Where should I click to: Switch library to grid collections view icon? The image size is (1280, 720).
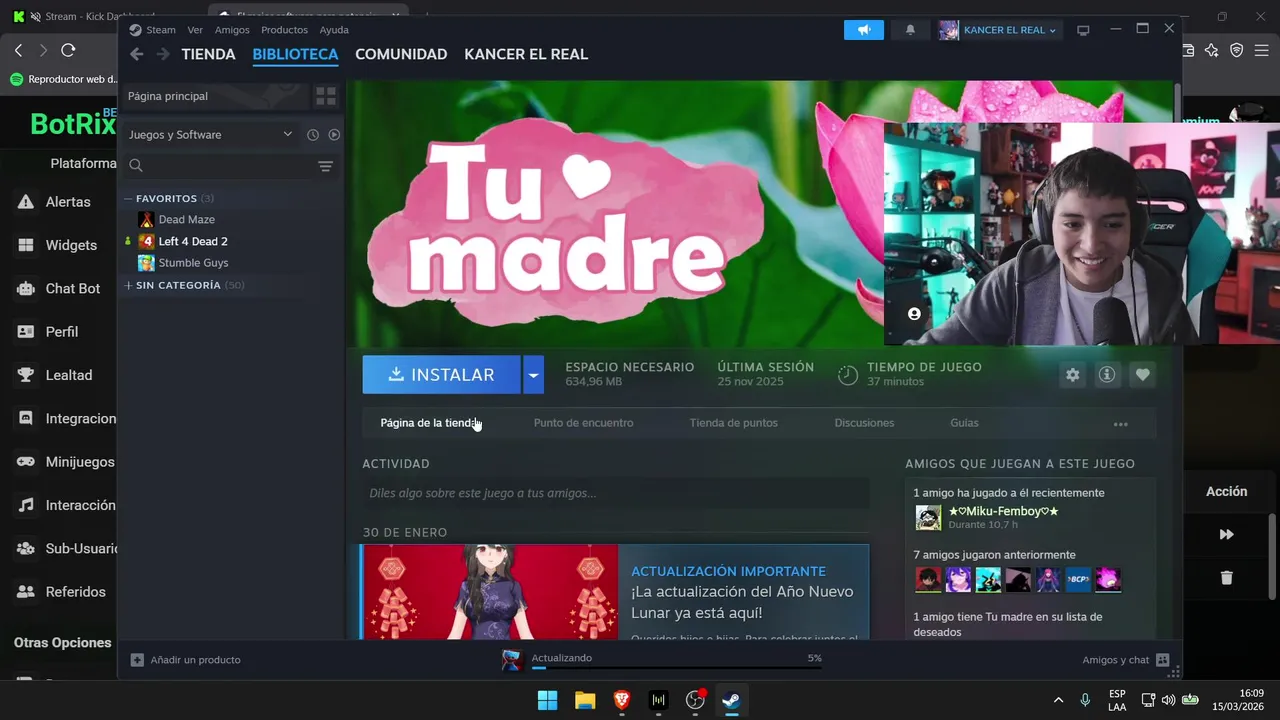coord(326,96)
